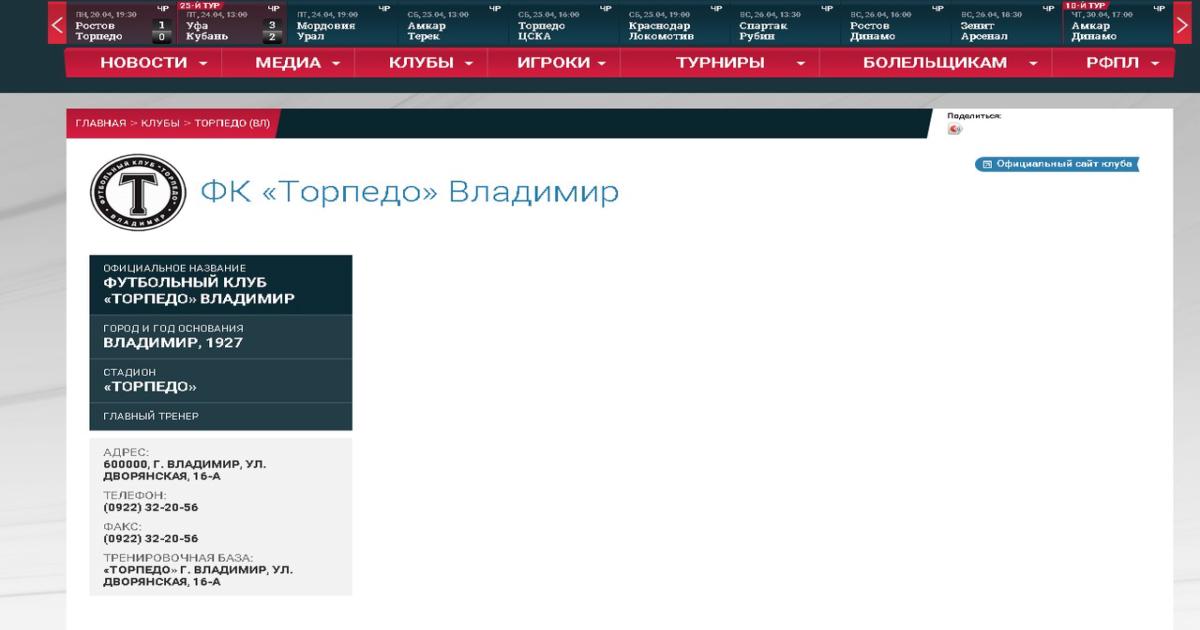Visit Официальный сайт клуба
The image size is (1200, 630).
(1057, 164)
